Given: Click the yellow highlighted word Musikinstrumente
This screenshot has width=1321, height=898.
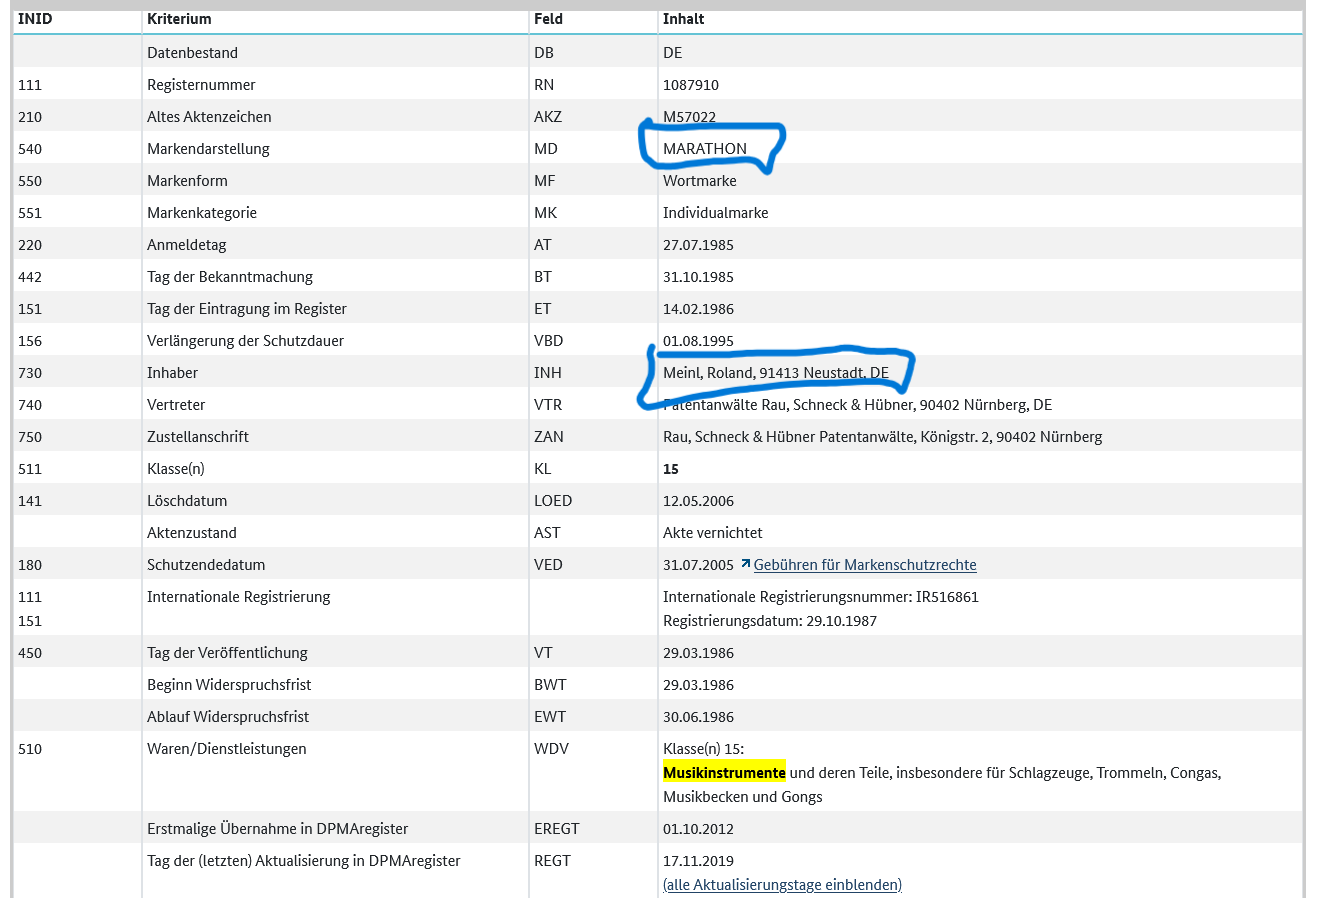Looking at the screenshot, I should [724, 773].
